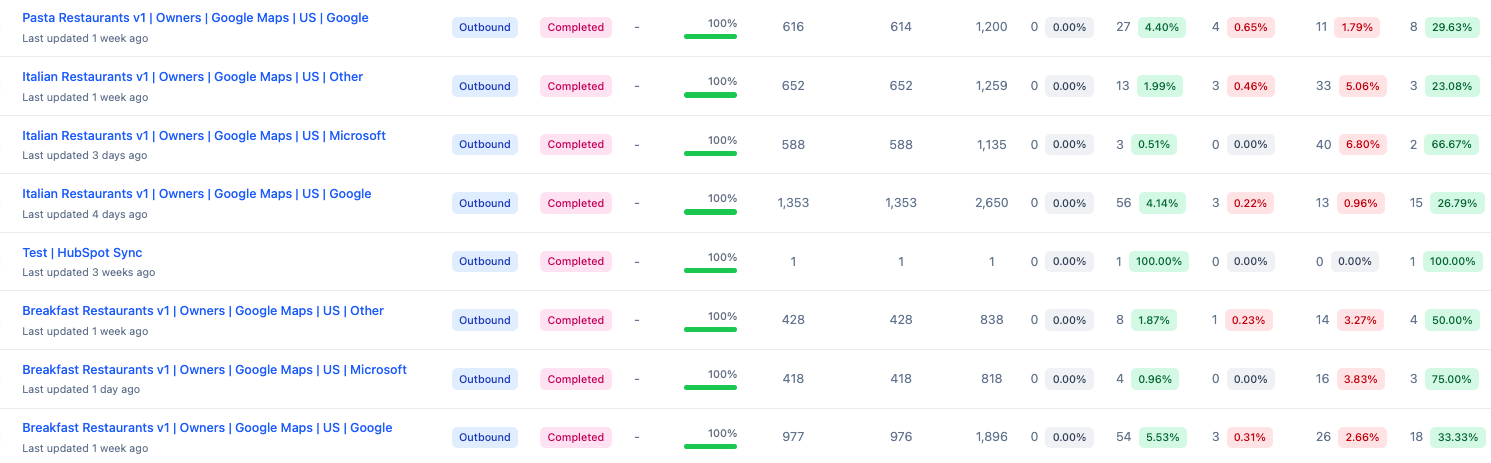Open the Test | HubSpot Sync campaign
Screen dimensions: 1491x463
coord(82,253)
